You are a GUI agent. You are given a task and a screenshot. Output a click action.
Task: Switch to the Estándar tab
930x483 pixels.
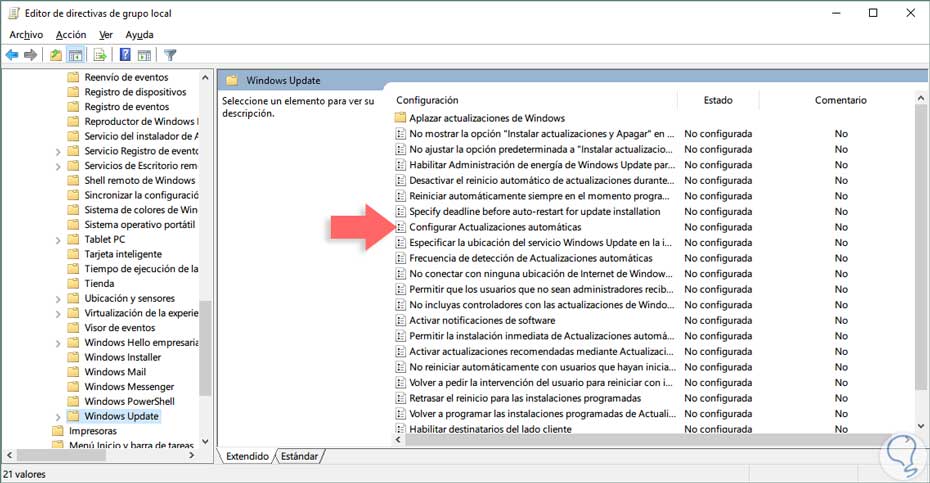(300, 456)
